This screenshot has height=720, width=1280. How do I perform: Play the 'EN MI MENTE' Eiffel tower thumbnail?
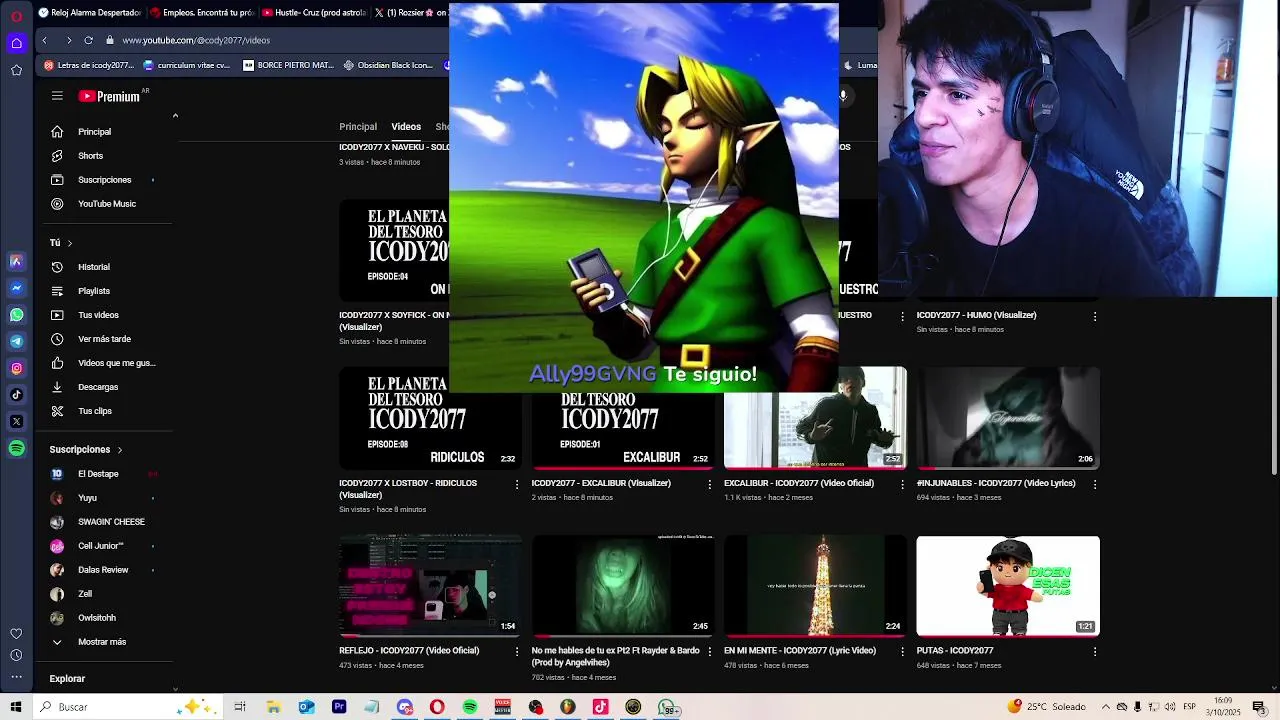[815, 586]
